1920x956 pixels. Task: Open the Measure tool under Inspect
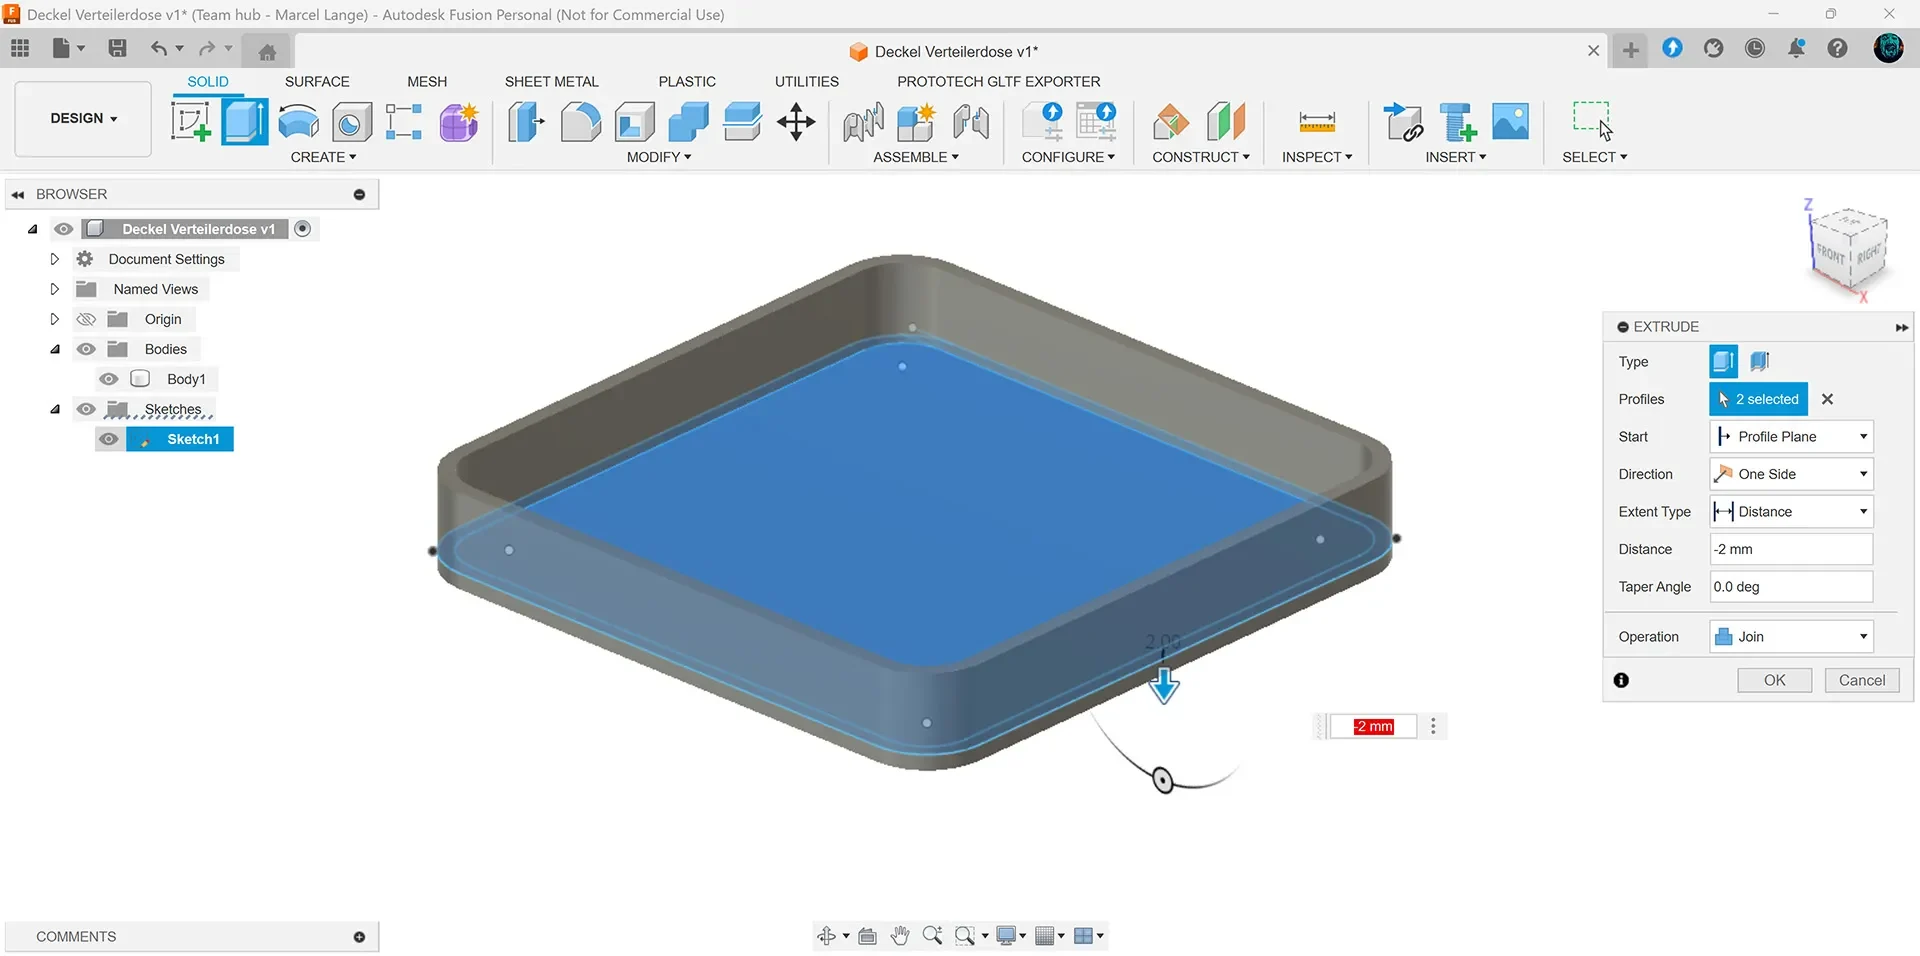coord(1317,122)
